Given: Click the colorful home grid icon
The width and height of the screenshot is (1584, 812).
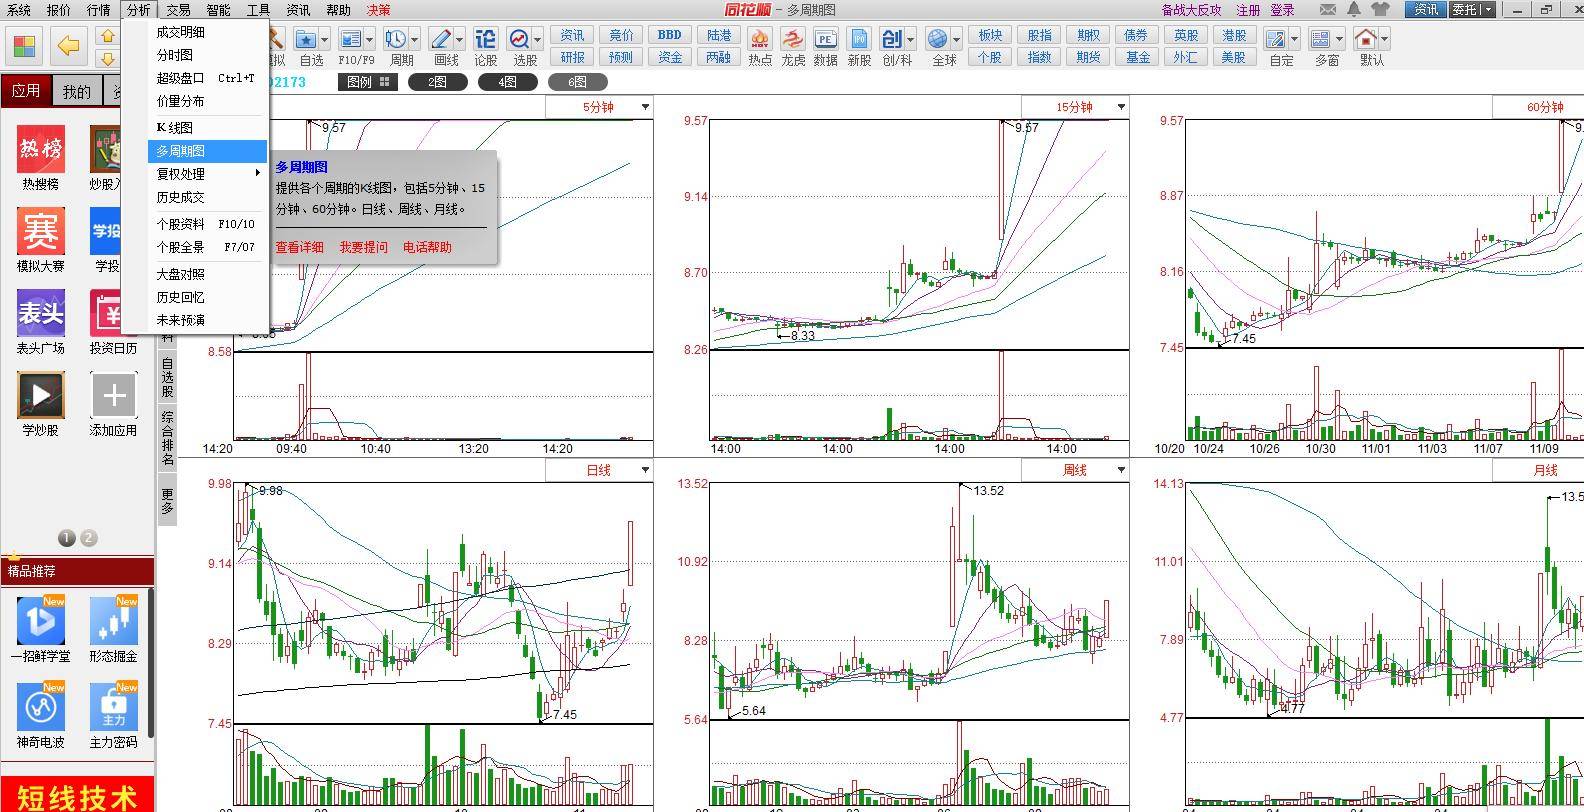Looking at the screenshot, I should click(x=25, y=46).
